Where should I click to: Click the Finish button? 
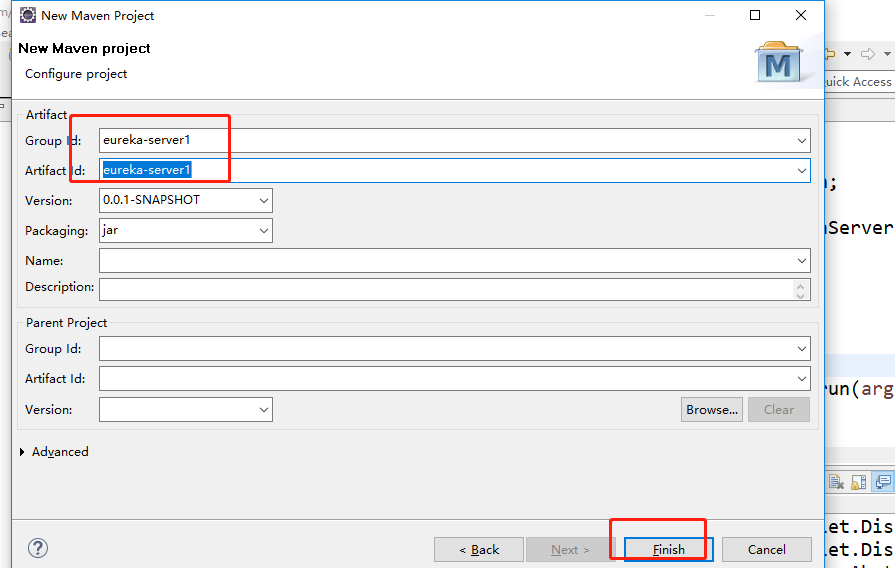[x=668, y=549]
